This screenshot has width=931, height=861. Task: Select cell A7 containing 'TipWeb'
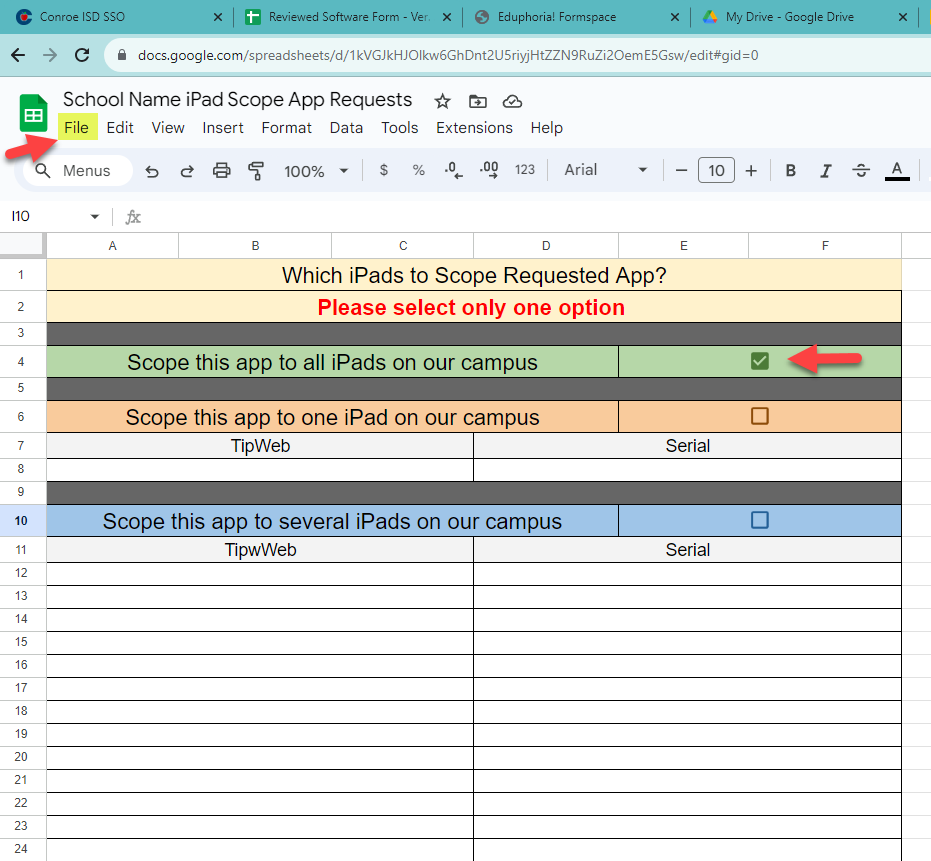tap(260, 446)
